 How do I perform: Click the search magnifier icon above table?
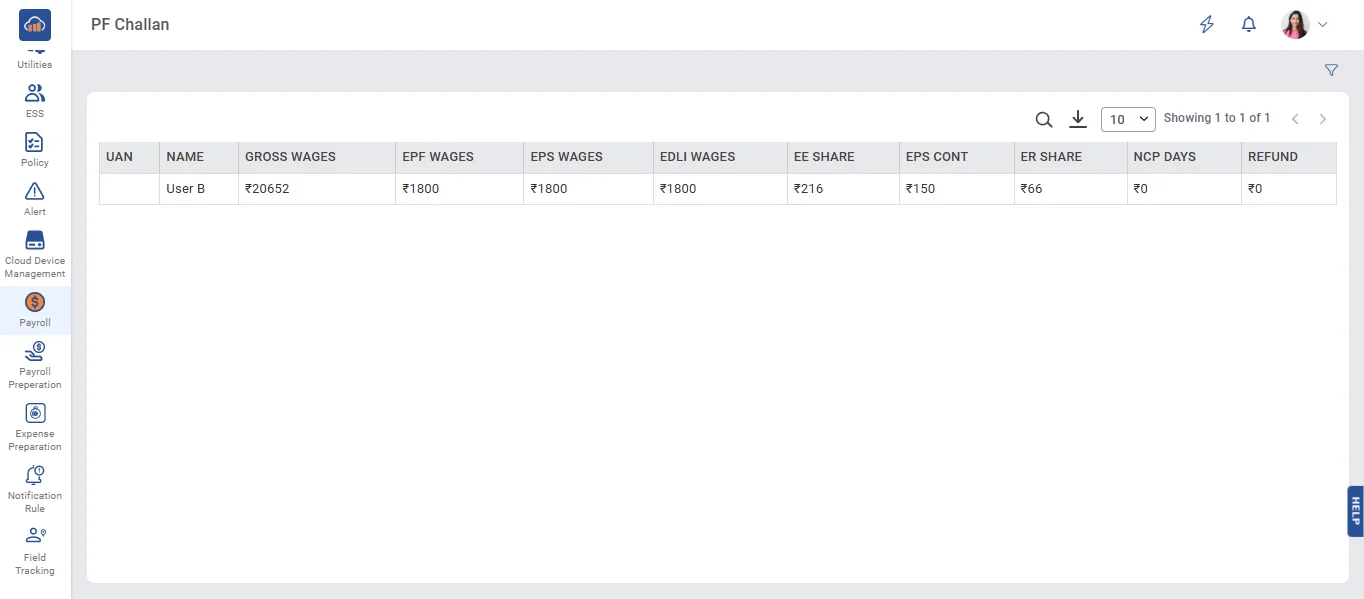(1043, 120)
